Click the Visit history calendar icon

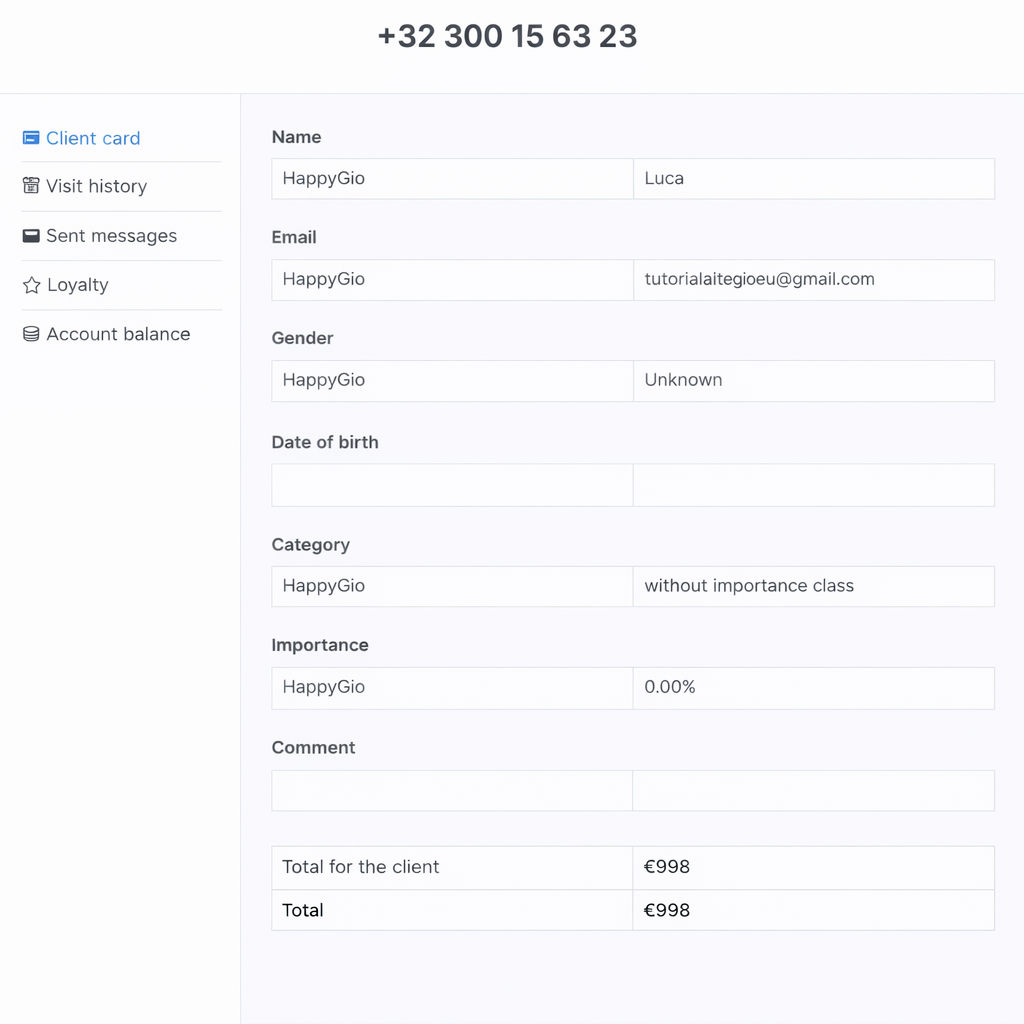click(x=31, y=186)
